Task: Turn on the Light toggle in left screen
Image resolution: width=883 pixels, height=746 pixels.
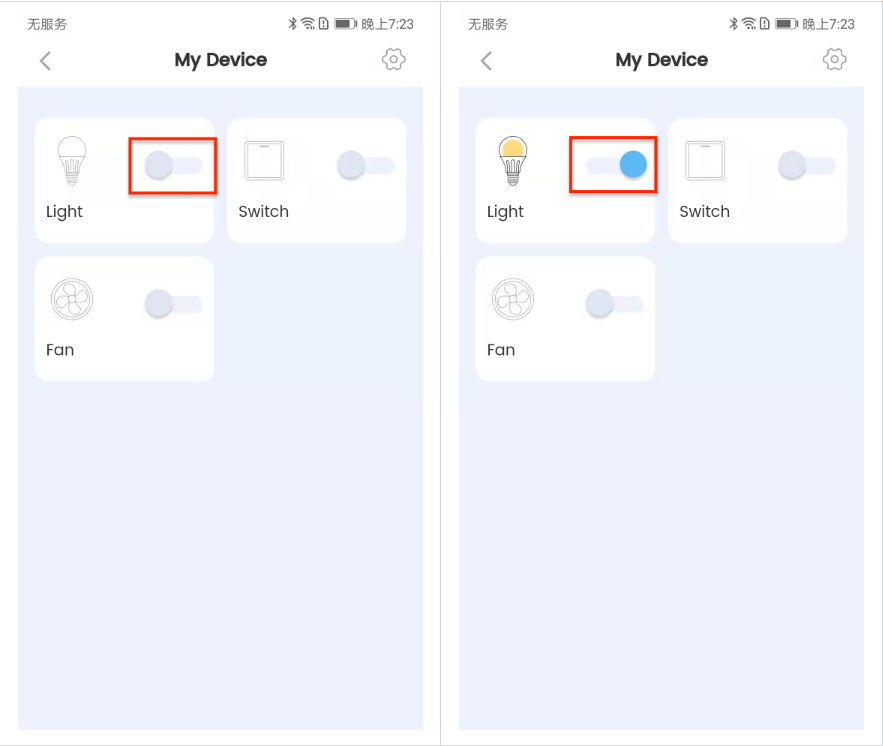Action: pyautogui.click(x=173, y=166)
